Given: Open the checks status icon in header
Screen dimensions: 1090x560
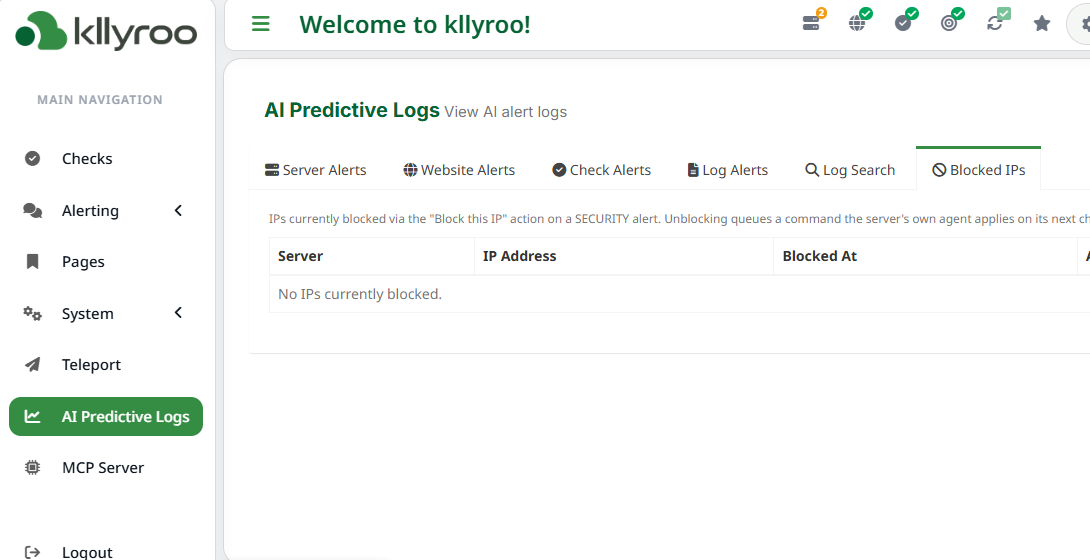Looking at the screenshot, I should pyautogui.click(x=904, y=22).
